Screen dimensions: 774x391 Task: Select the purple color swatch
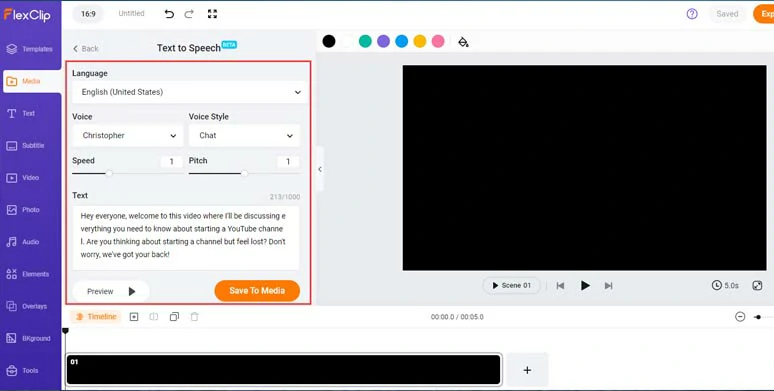pos(384,41)
